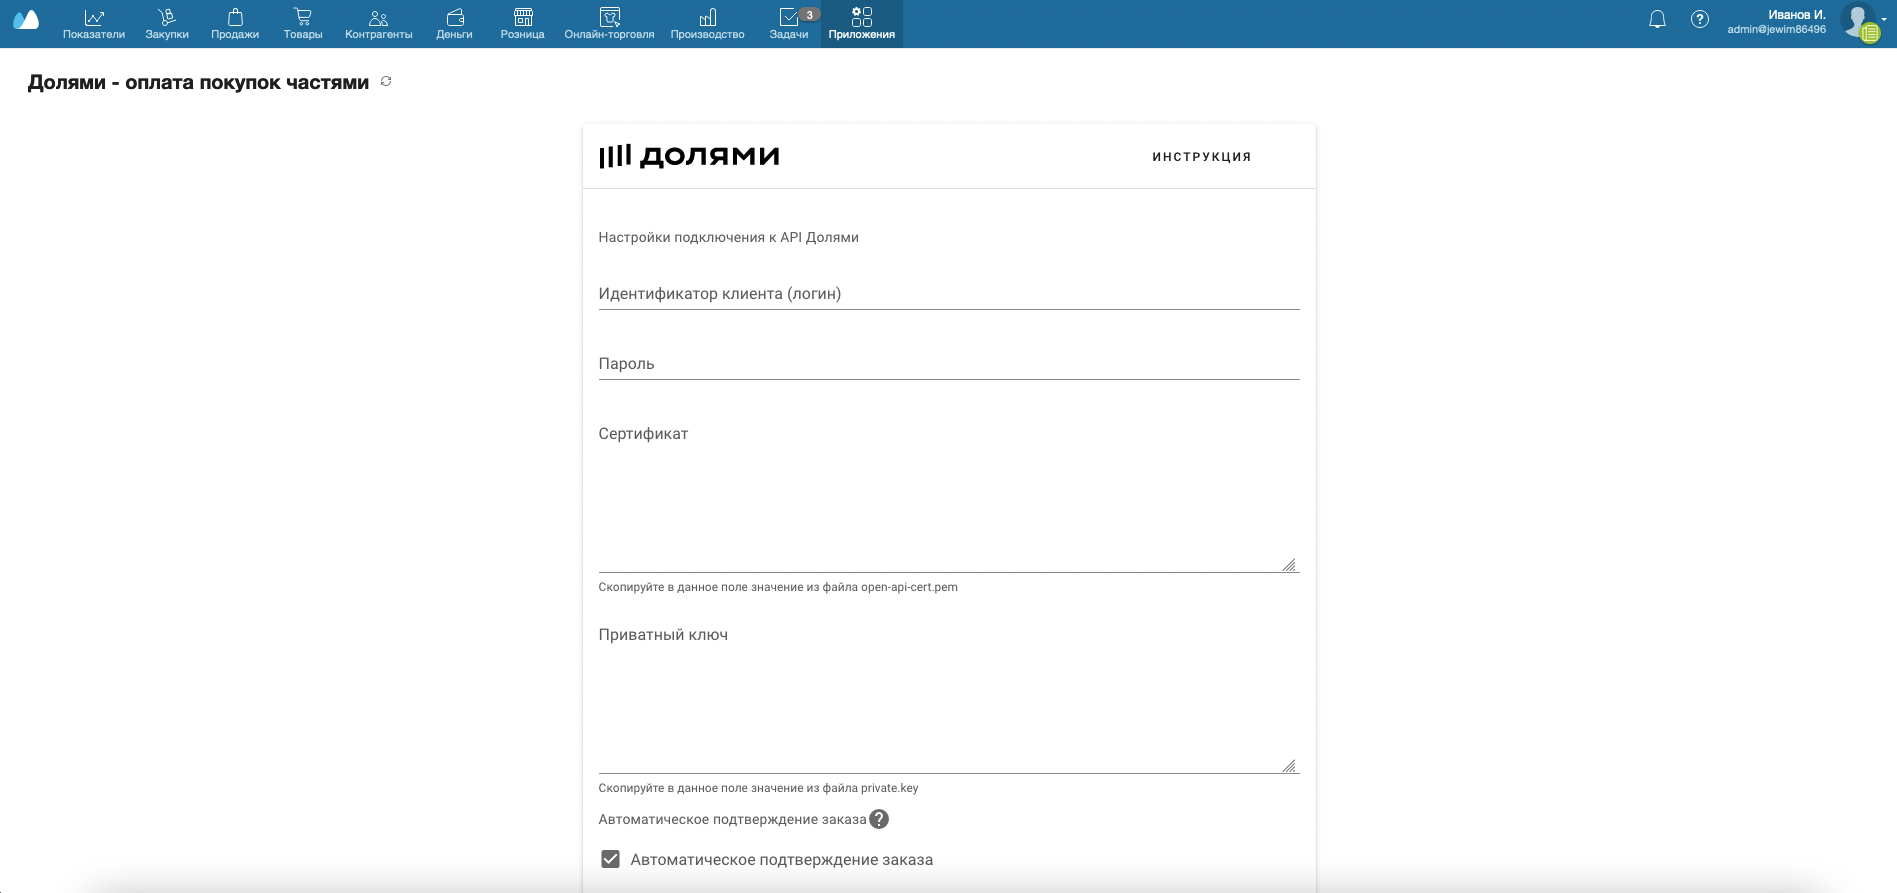Click into the Сертификат text area
The height and width of the screenshot is (893, 1897).
pyautogui.click(x=949, y=496)
